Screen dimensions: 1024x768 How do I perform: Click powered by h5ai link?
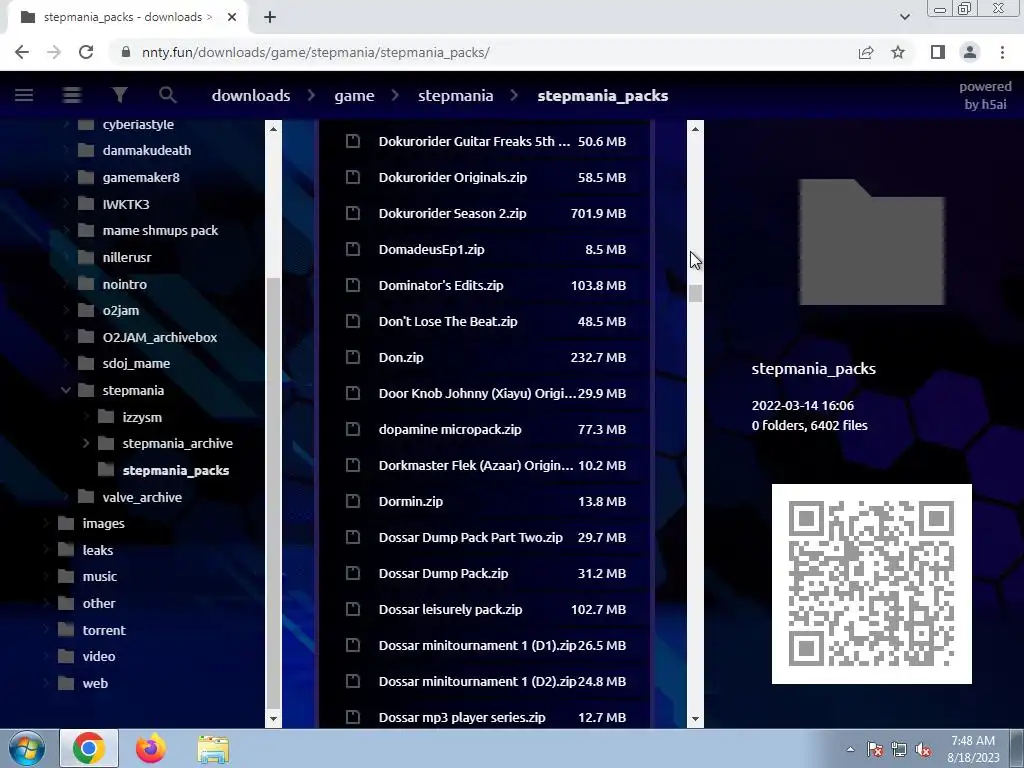[985, 95]
